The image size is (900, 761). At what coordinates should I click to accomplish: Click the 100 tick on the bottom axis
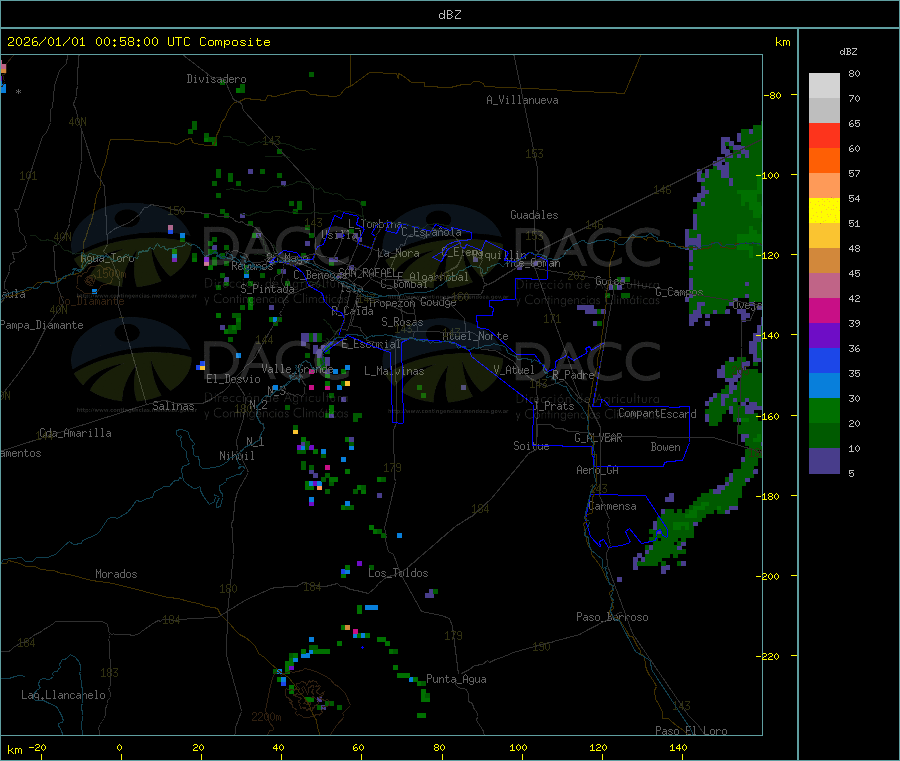[x=518, y=747]
